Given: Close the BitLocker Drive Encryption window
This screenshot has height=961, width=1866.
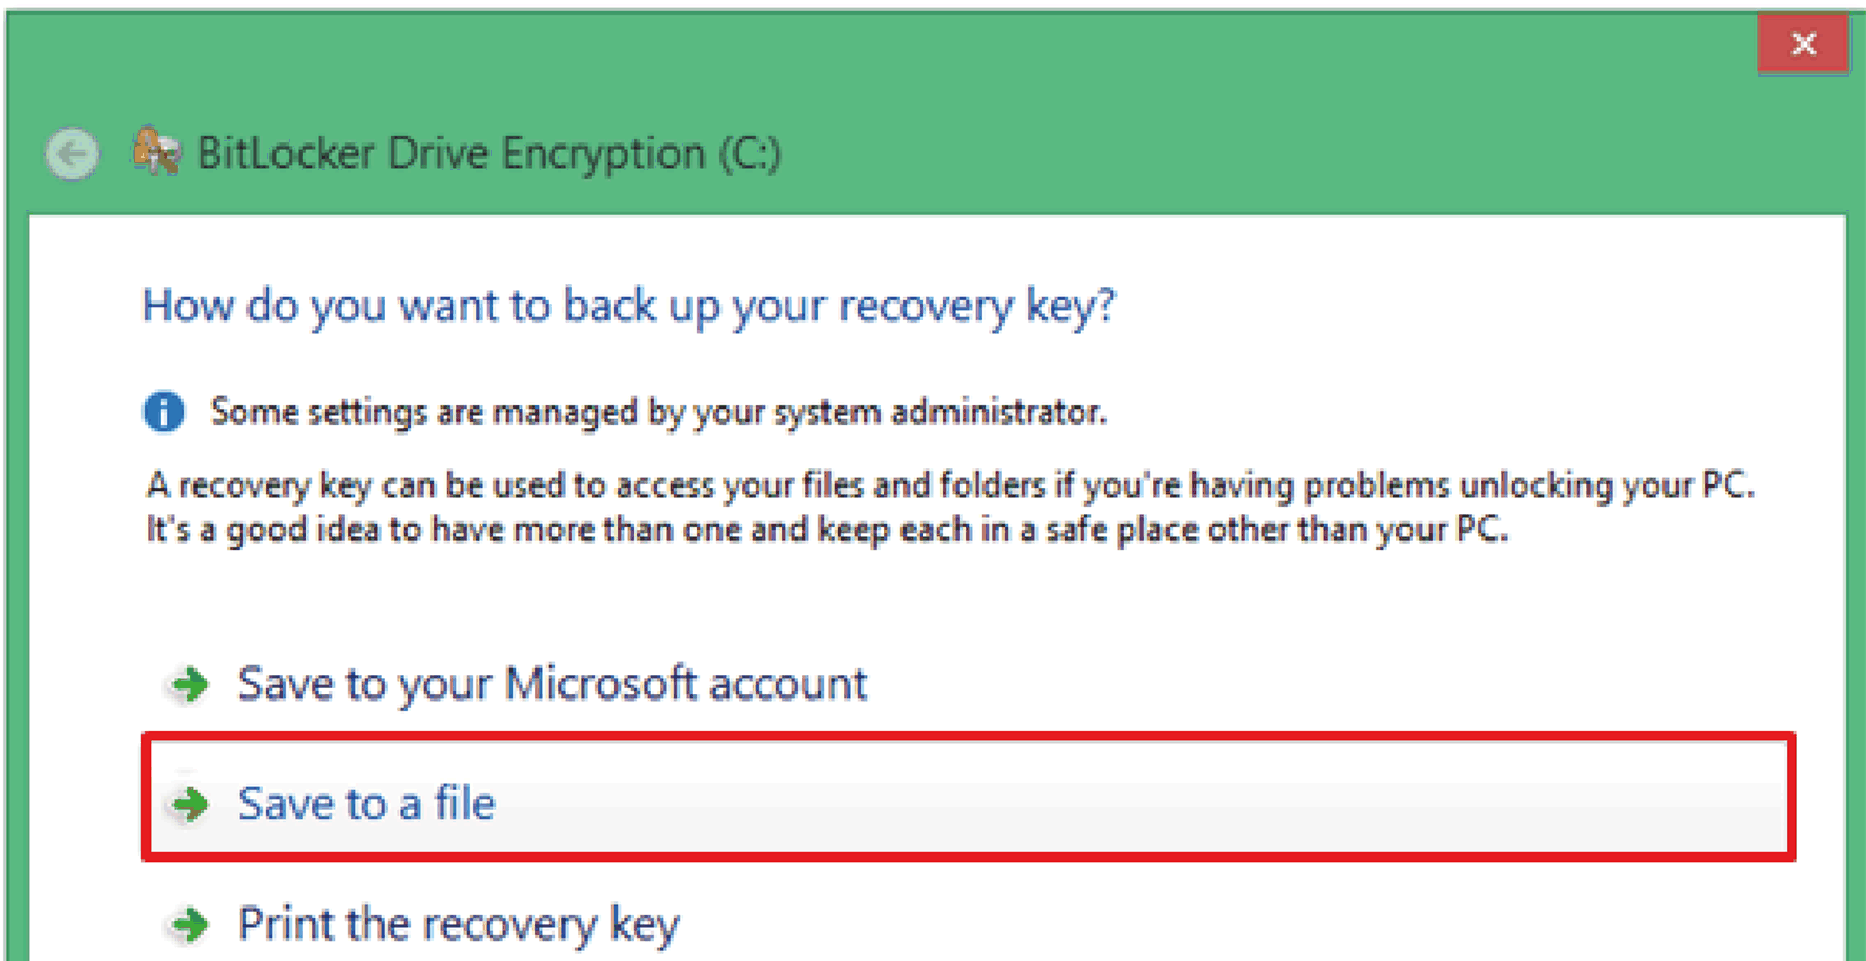Looking at the screenshot, I should pos(1803,44).
